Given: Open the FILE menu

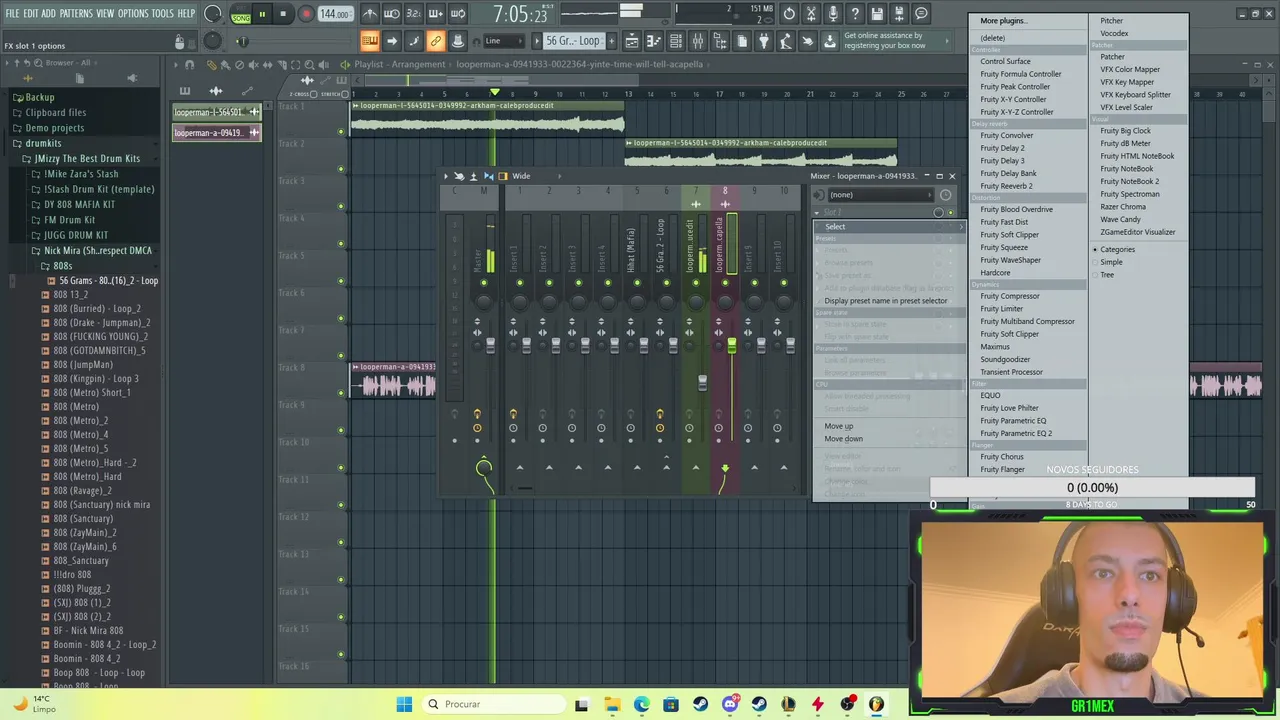Looking at the screenshot, I should point(12,14).
